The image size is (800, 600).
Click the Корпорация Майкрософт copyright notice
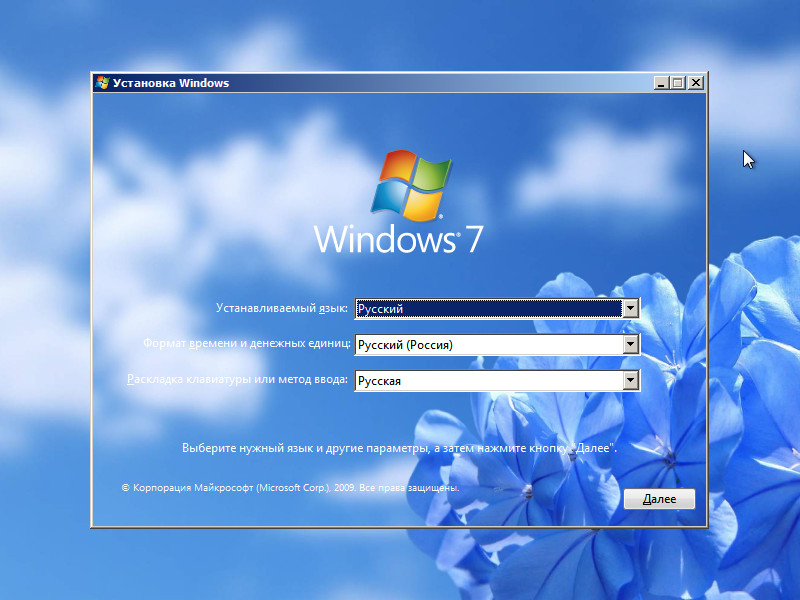tap(290, 488)
